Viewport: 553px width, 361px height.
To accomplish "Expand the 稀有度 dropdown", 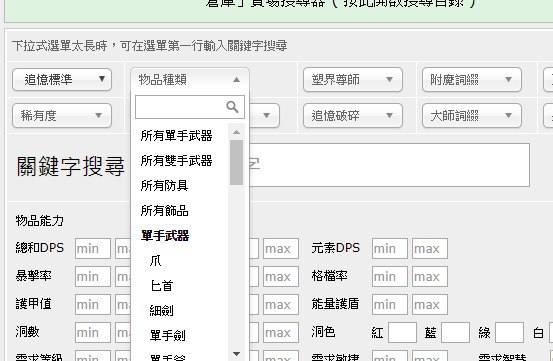I will [x=62, y=115].
